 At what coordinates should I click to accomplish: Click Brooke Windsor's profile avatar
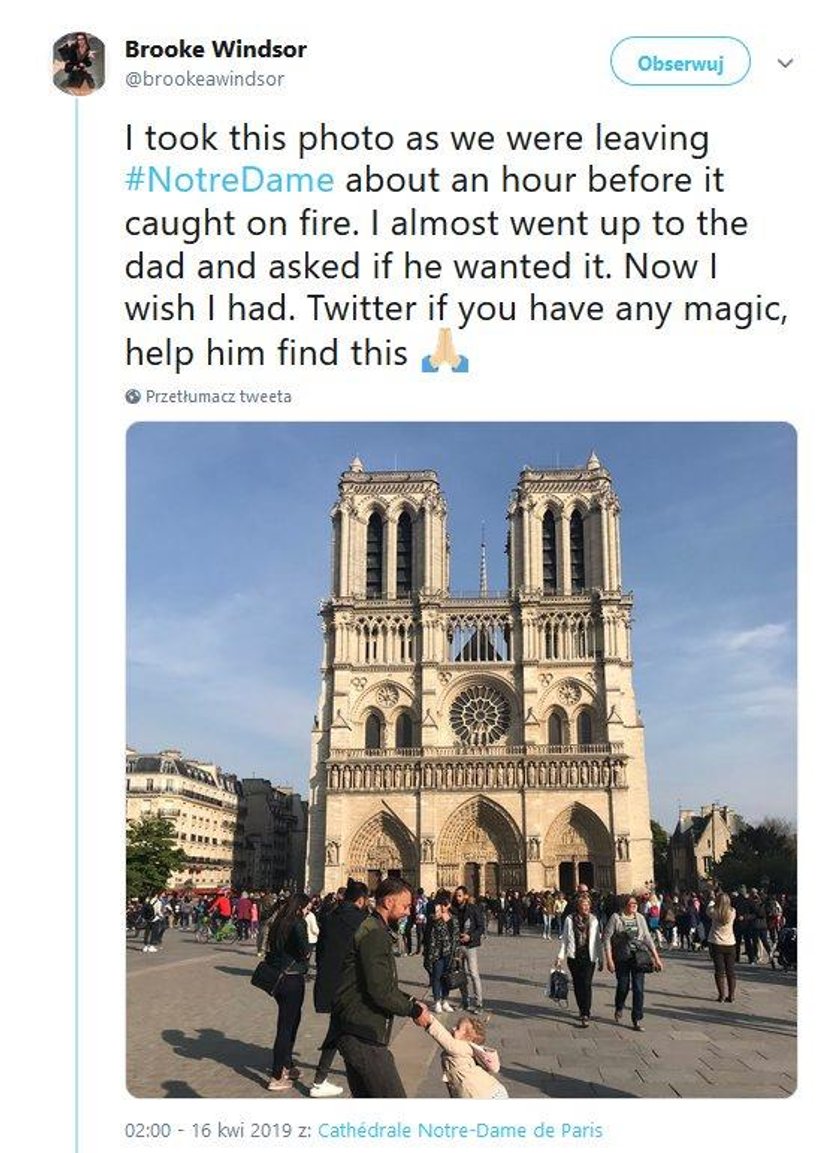pos(78,64)
